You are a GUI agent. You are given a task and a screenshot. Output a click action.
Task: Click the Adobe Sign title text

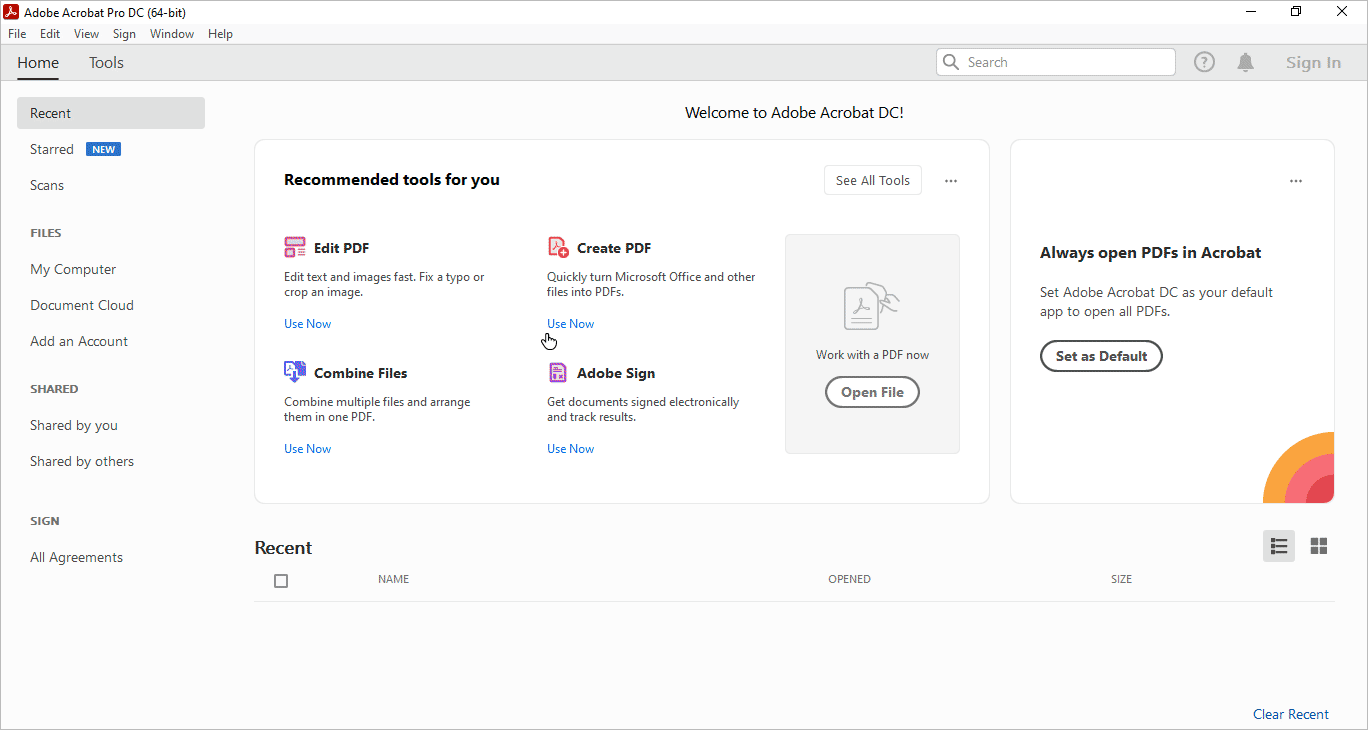(x=616, y=373)
